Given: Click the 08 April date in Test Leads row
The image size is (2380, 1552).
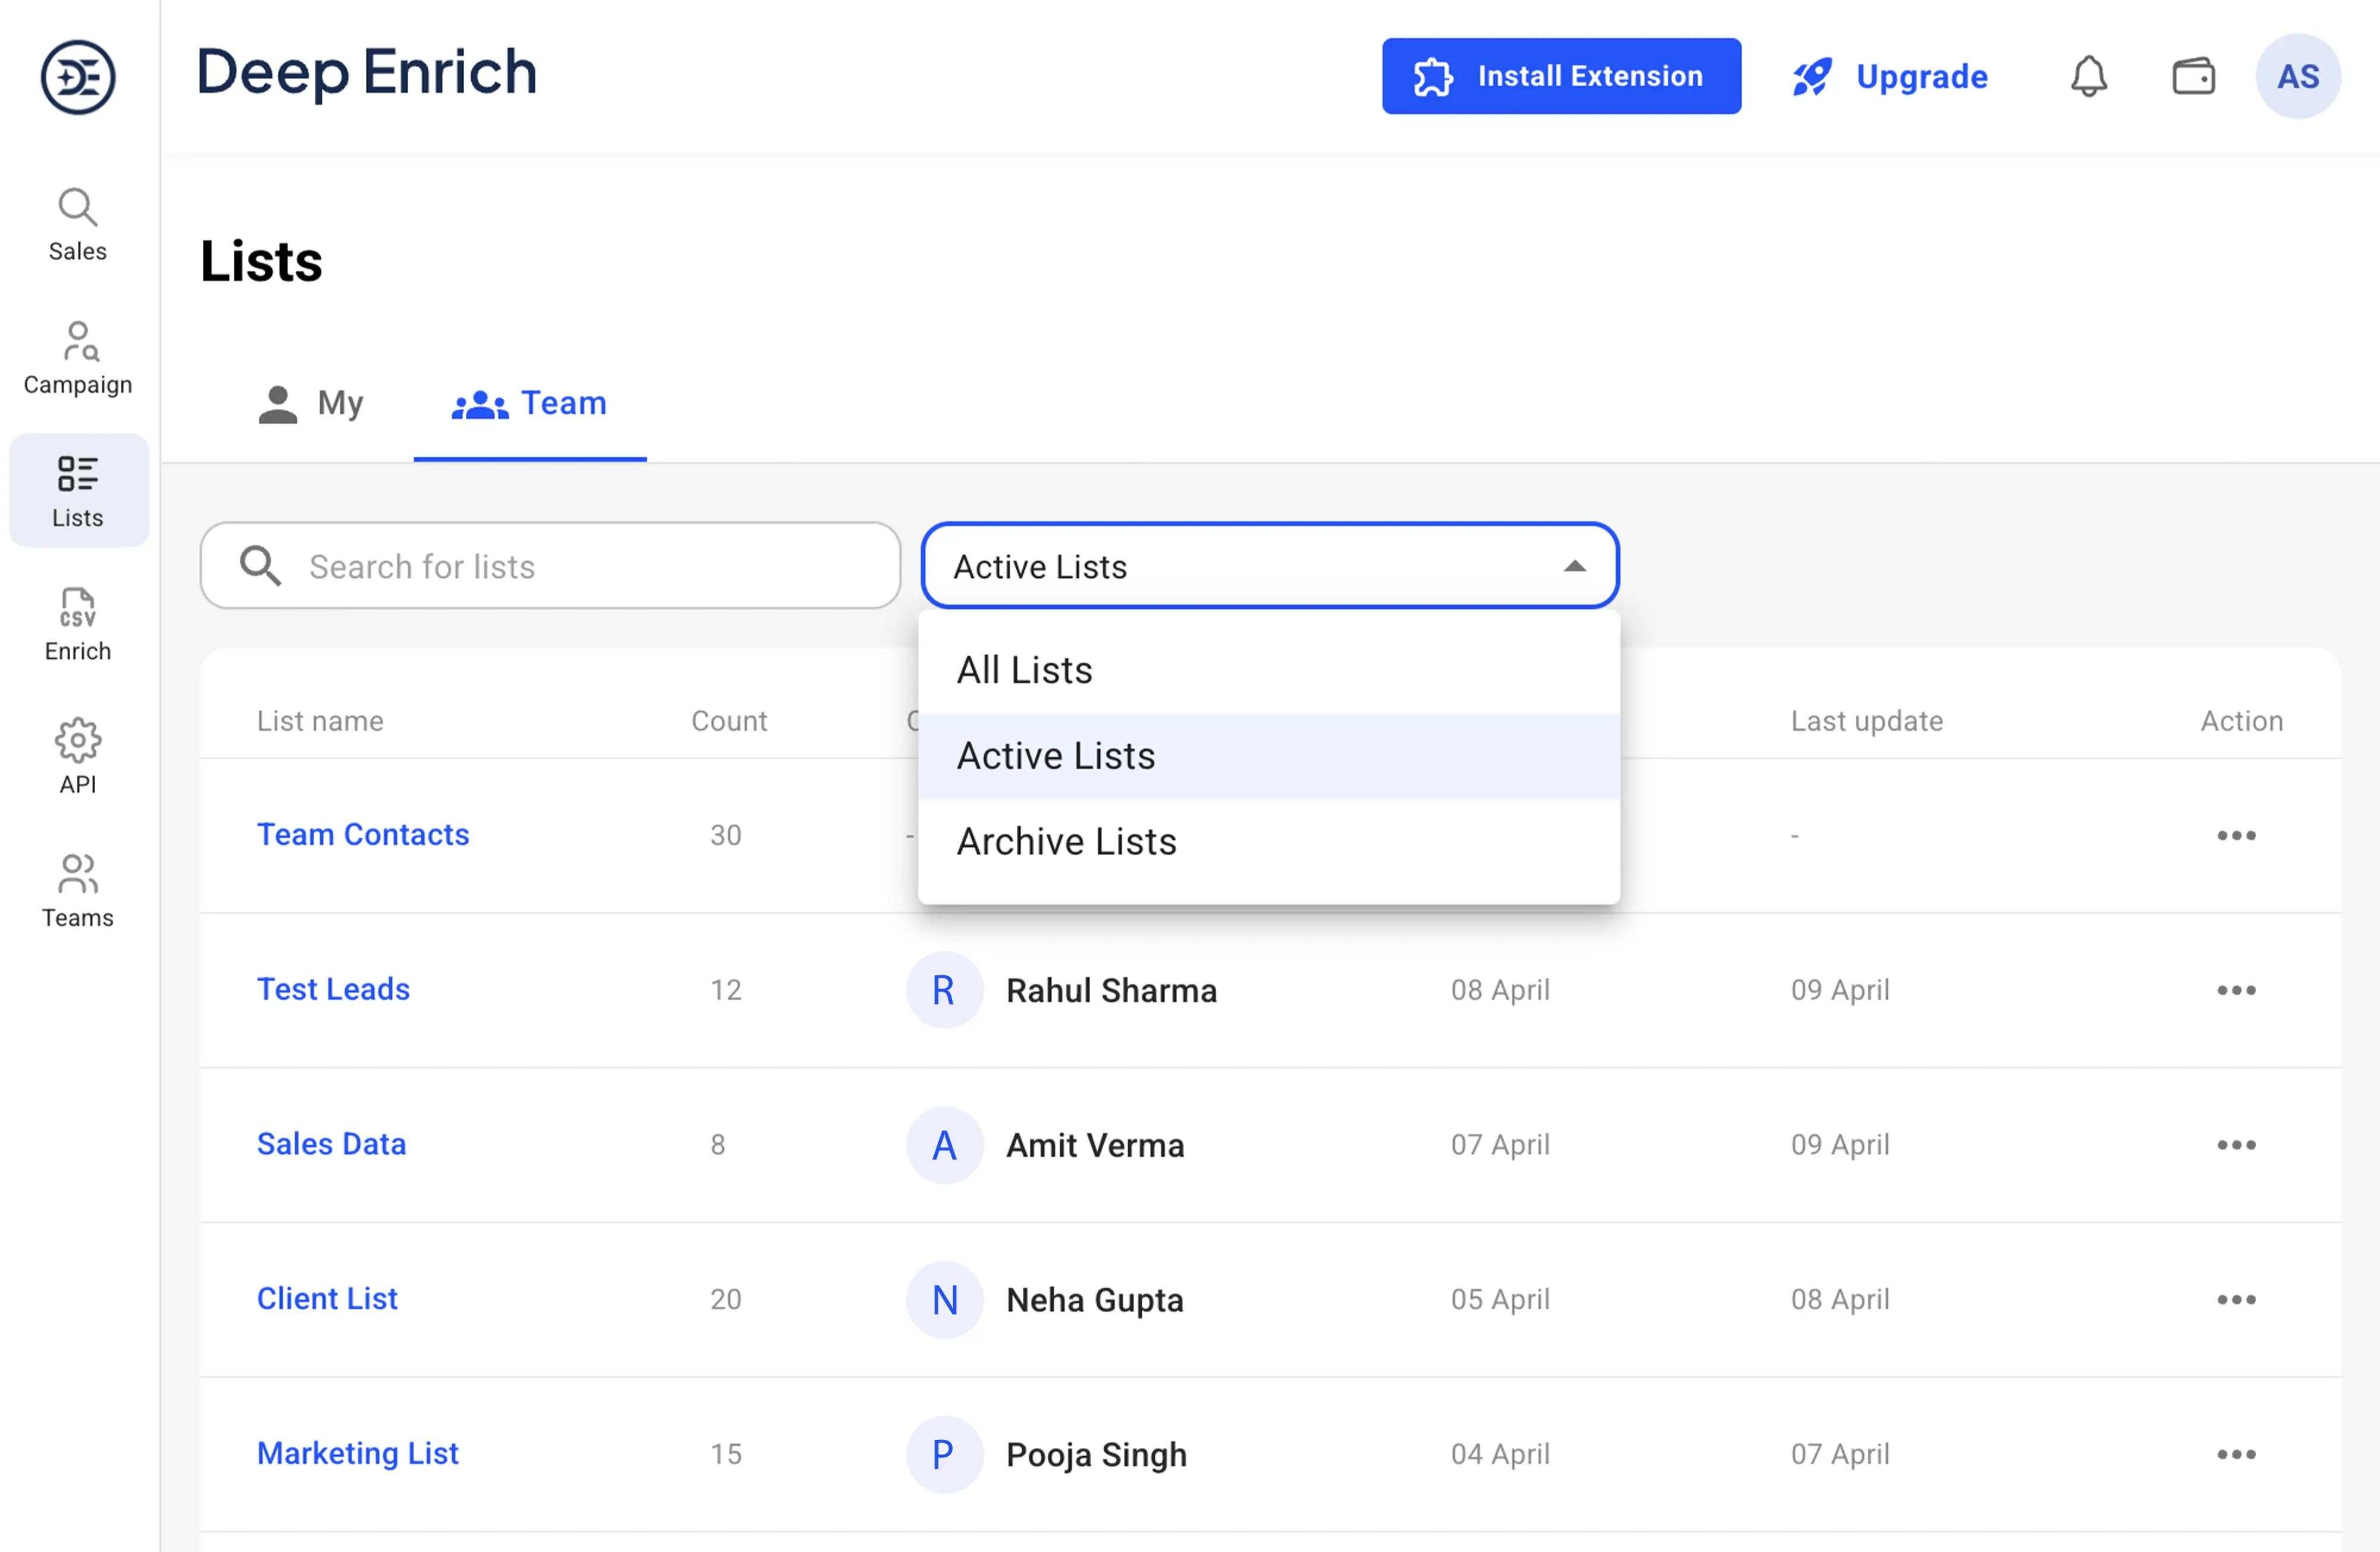Looking at the screenshot, I should click(1500, 990).
